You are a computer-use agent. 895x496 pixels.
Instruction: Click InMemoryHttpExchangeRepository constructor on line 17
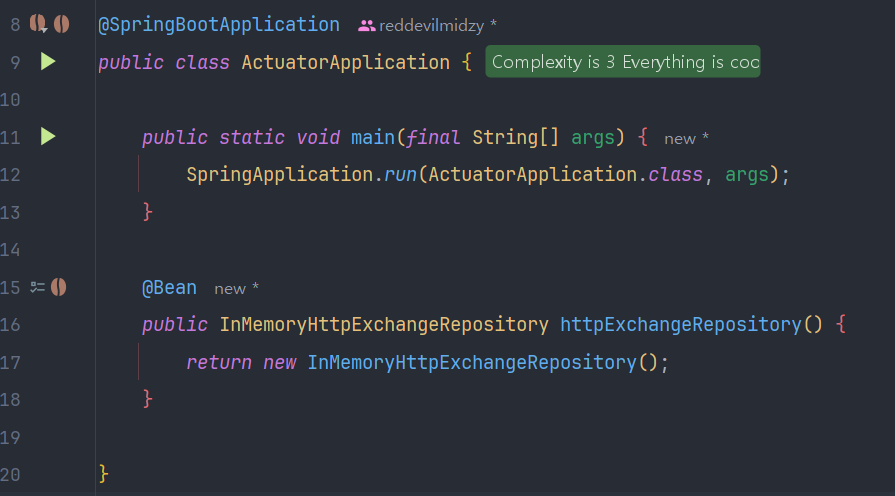click(x=471, y=362)
